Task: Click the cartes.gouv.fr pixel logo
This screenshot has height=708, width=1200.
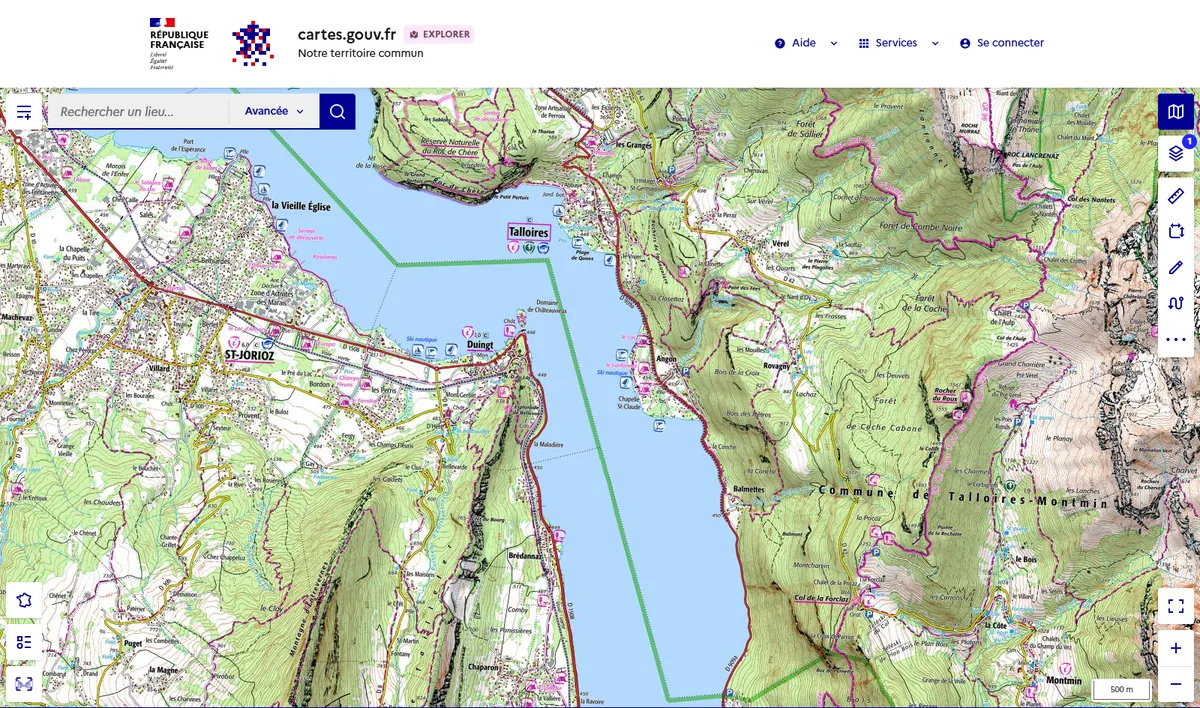Action: pyautogui.click(x=252, y=43)
